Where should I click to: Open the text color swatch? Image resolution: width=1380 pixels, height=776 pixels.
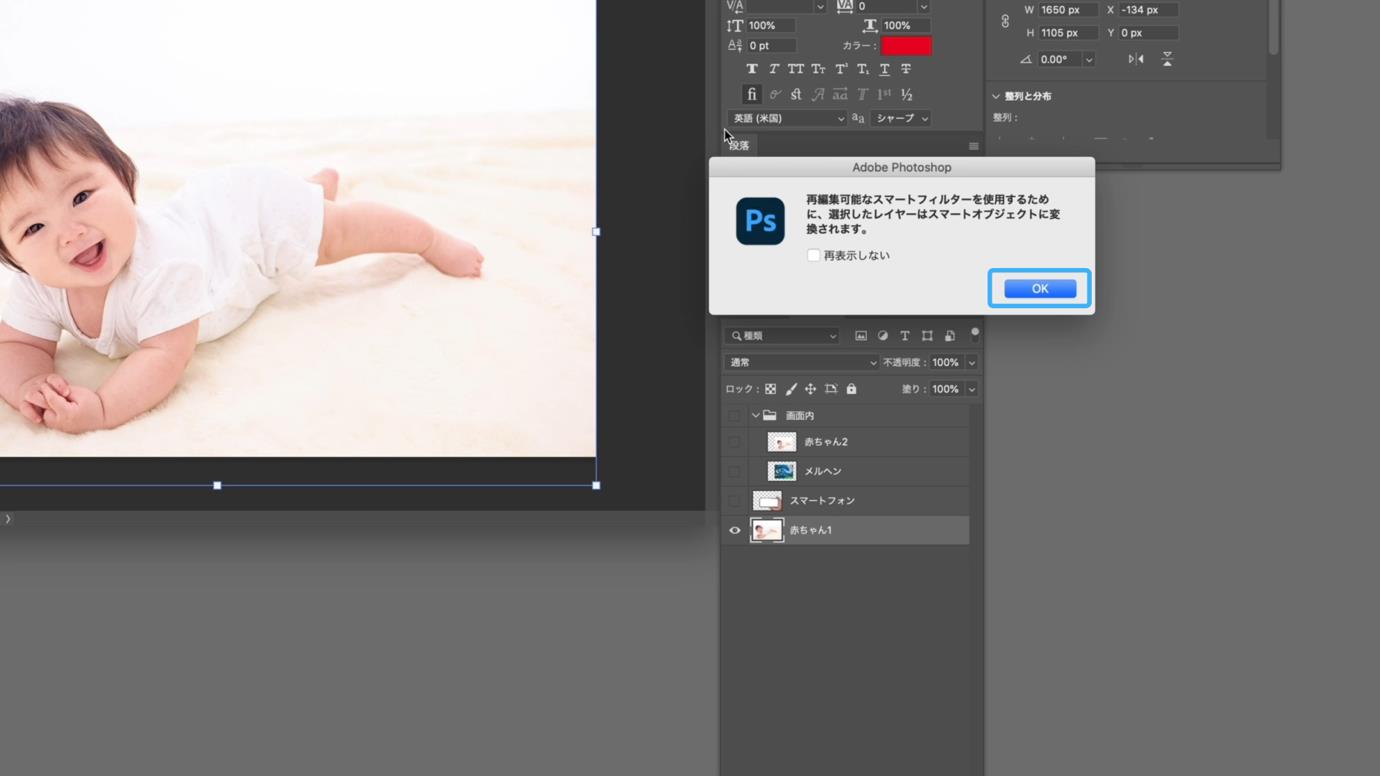tap(906, 46)
